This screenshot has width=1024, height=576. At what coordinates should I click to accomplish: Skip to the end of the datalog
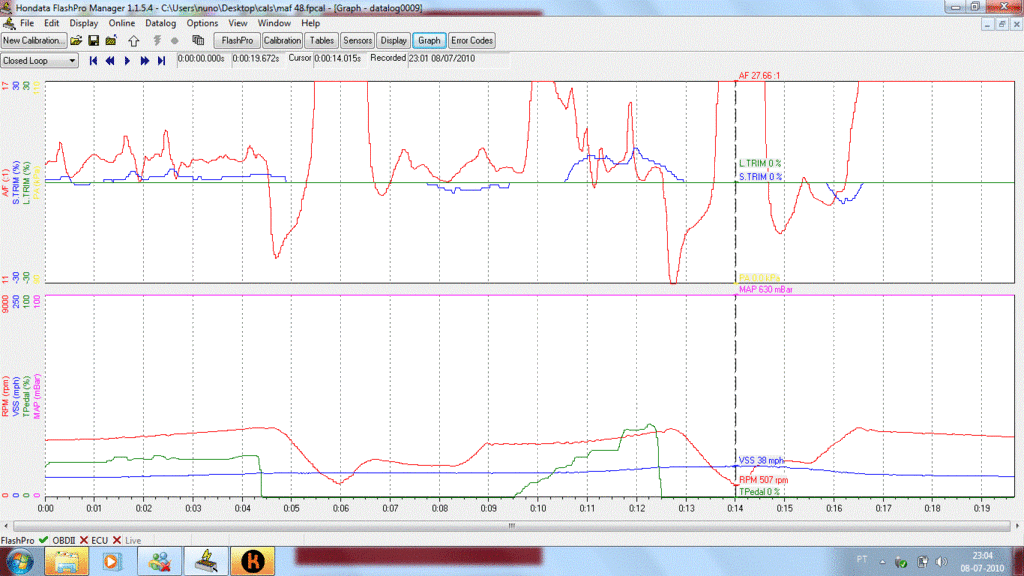coord(161,61)
